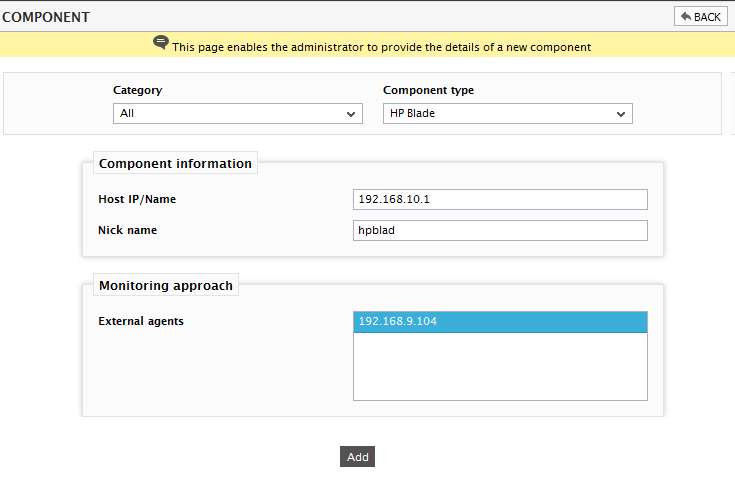Select external agent 192.168.9.104 in list

point(500,322)
